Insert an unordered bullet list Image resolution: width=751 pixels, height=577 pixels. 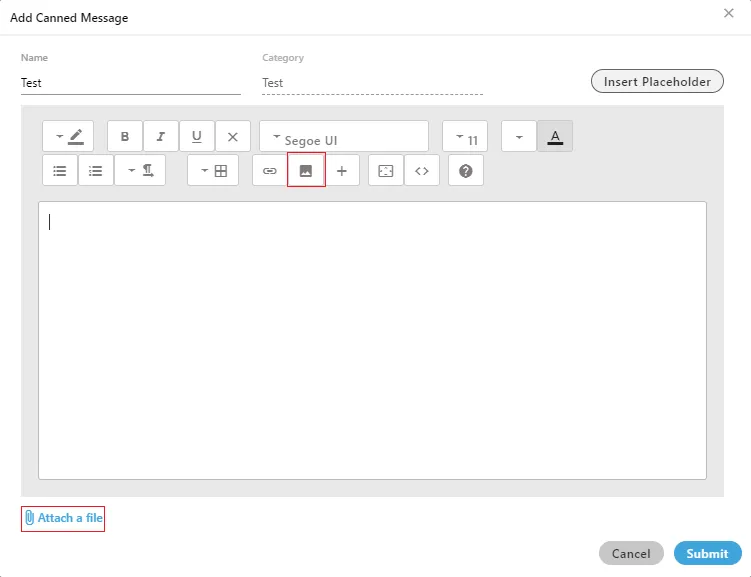pyautogui.click(x=60, y=170)
